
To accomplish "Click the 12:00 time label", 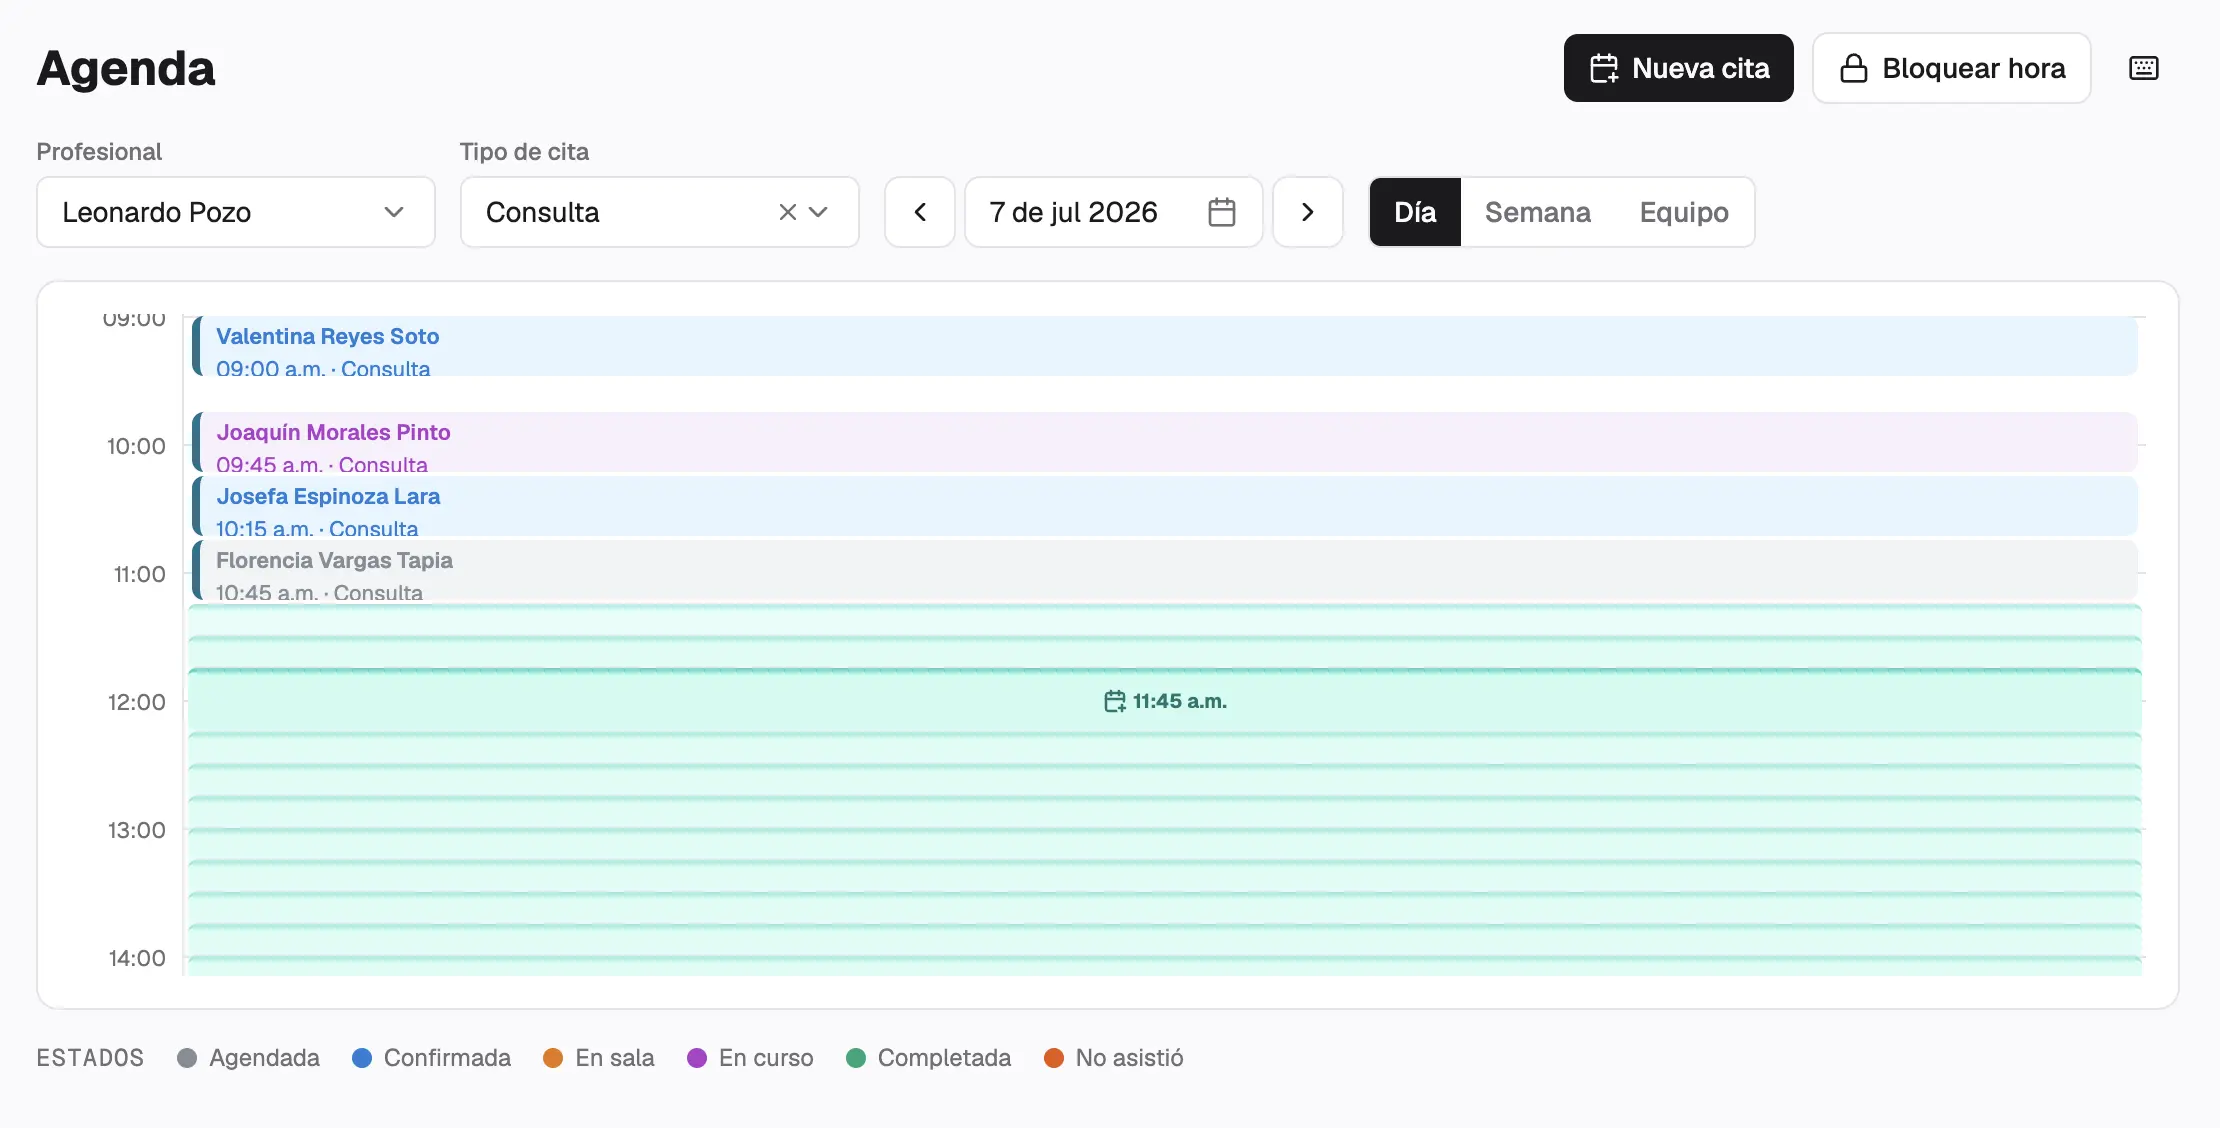I will coord(137,702).
